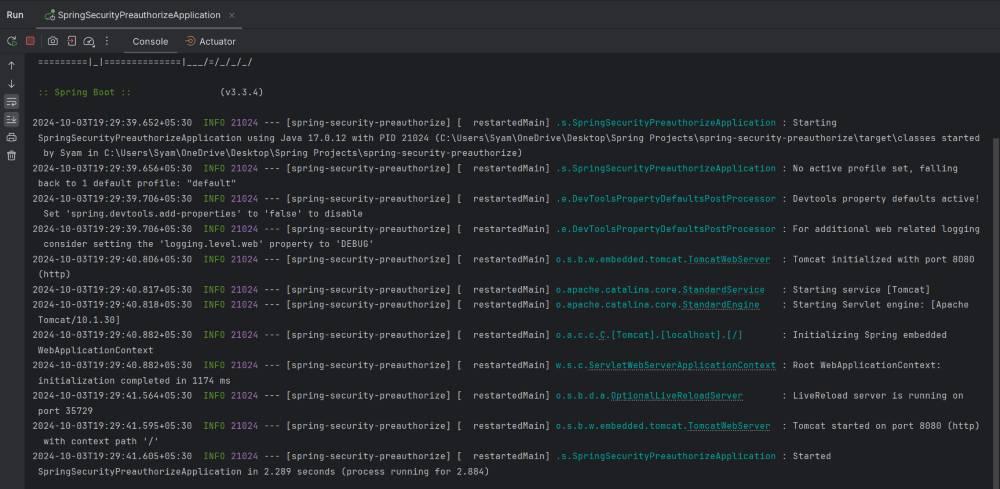Stop the running application
The image size is (1000, 489).
(x=30, y=41)
